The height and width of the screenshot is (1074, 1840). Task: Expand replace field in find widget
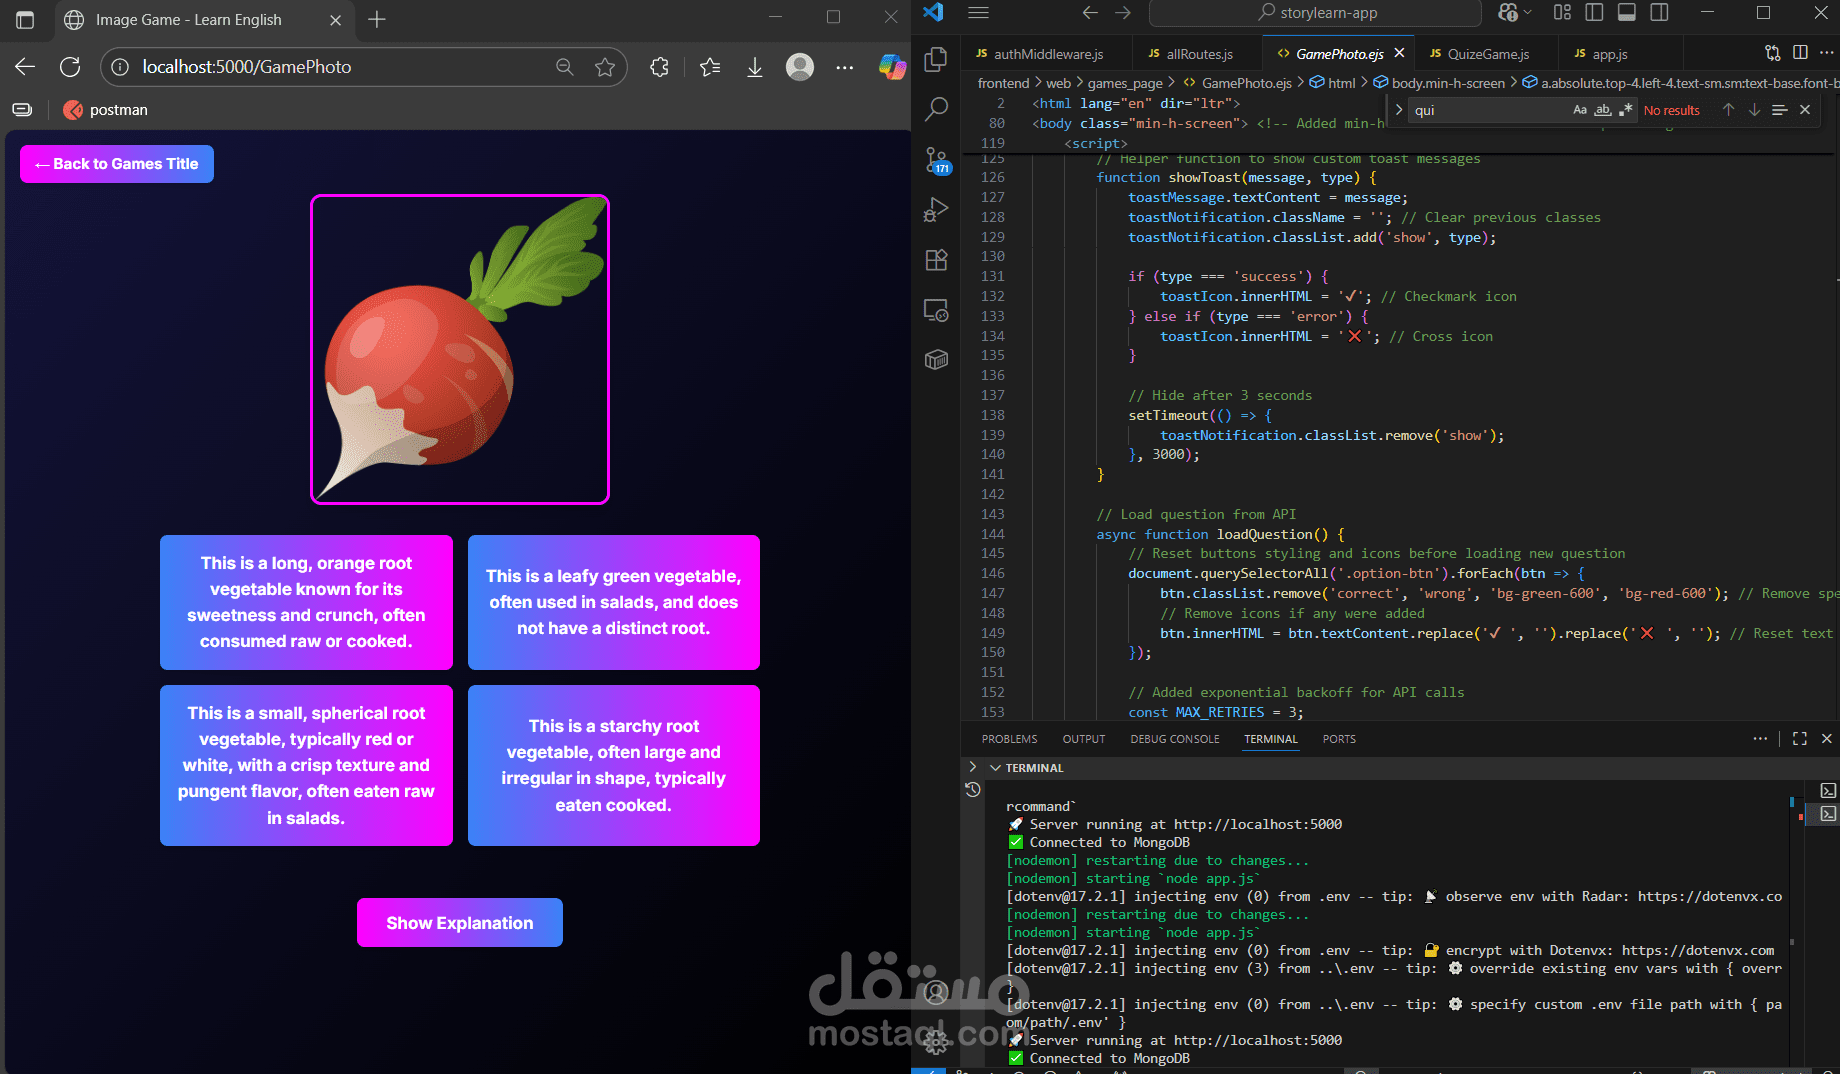tap(1399, 110)
